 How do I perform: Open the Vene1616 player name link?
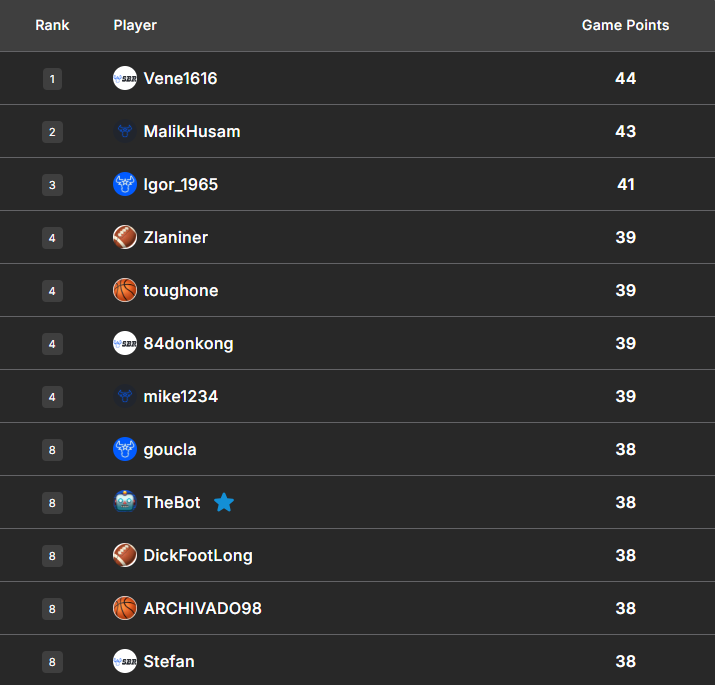pyautogui.click(x=180, y=78)
